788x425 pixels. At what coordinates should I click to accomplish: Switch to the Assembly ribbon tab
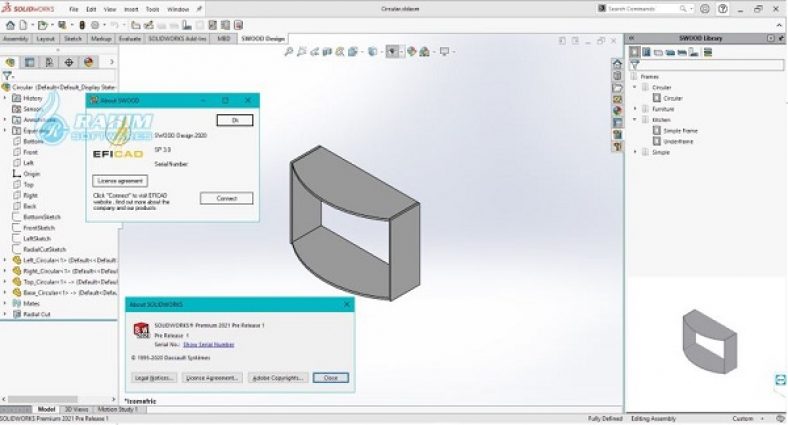pos(16,39)
